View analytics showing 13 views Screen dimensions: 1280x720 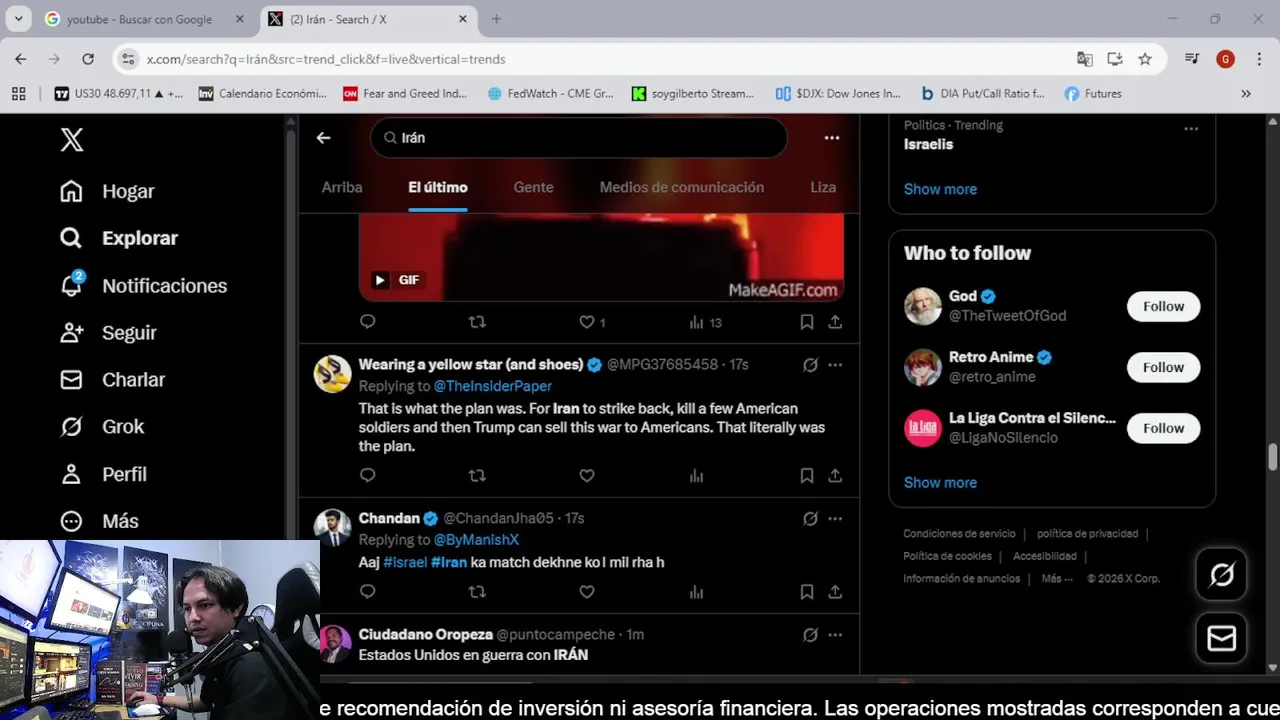pyautogui.click(x=705, y=322)
